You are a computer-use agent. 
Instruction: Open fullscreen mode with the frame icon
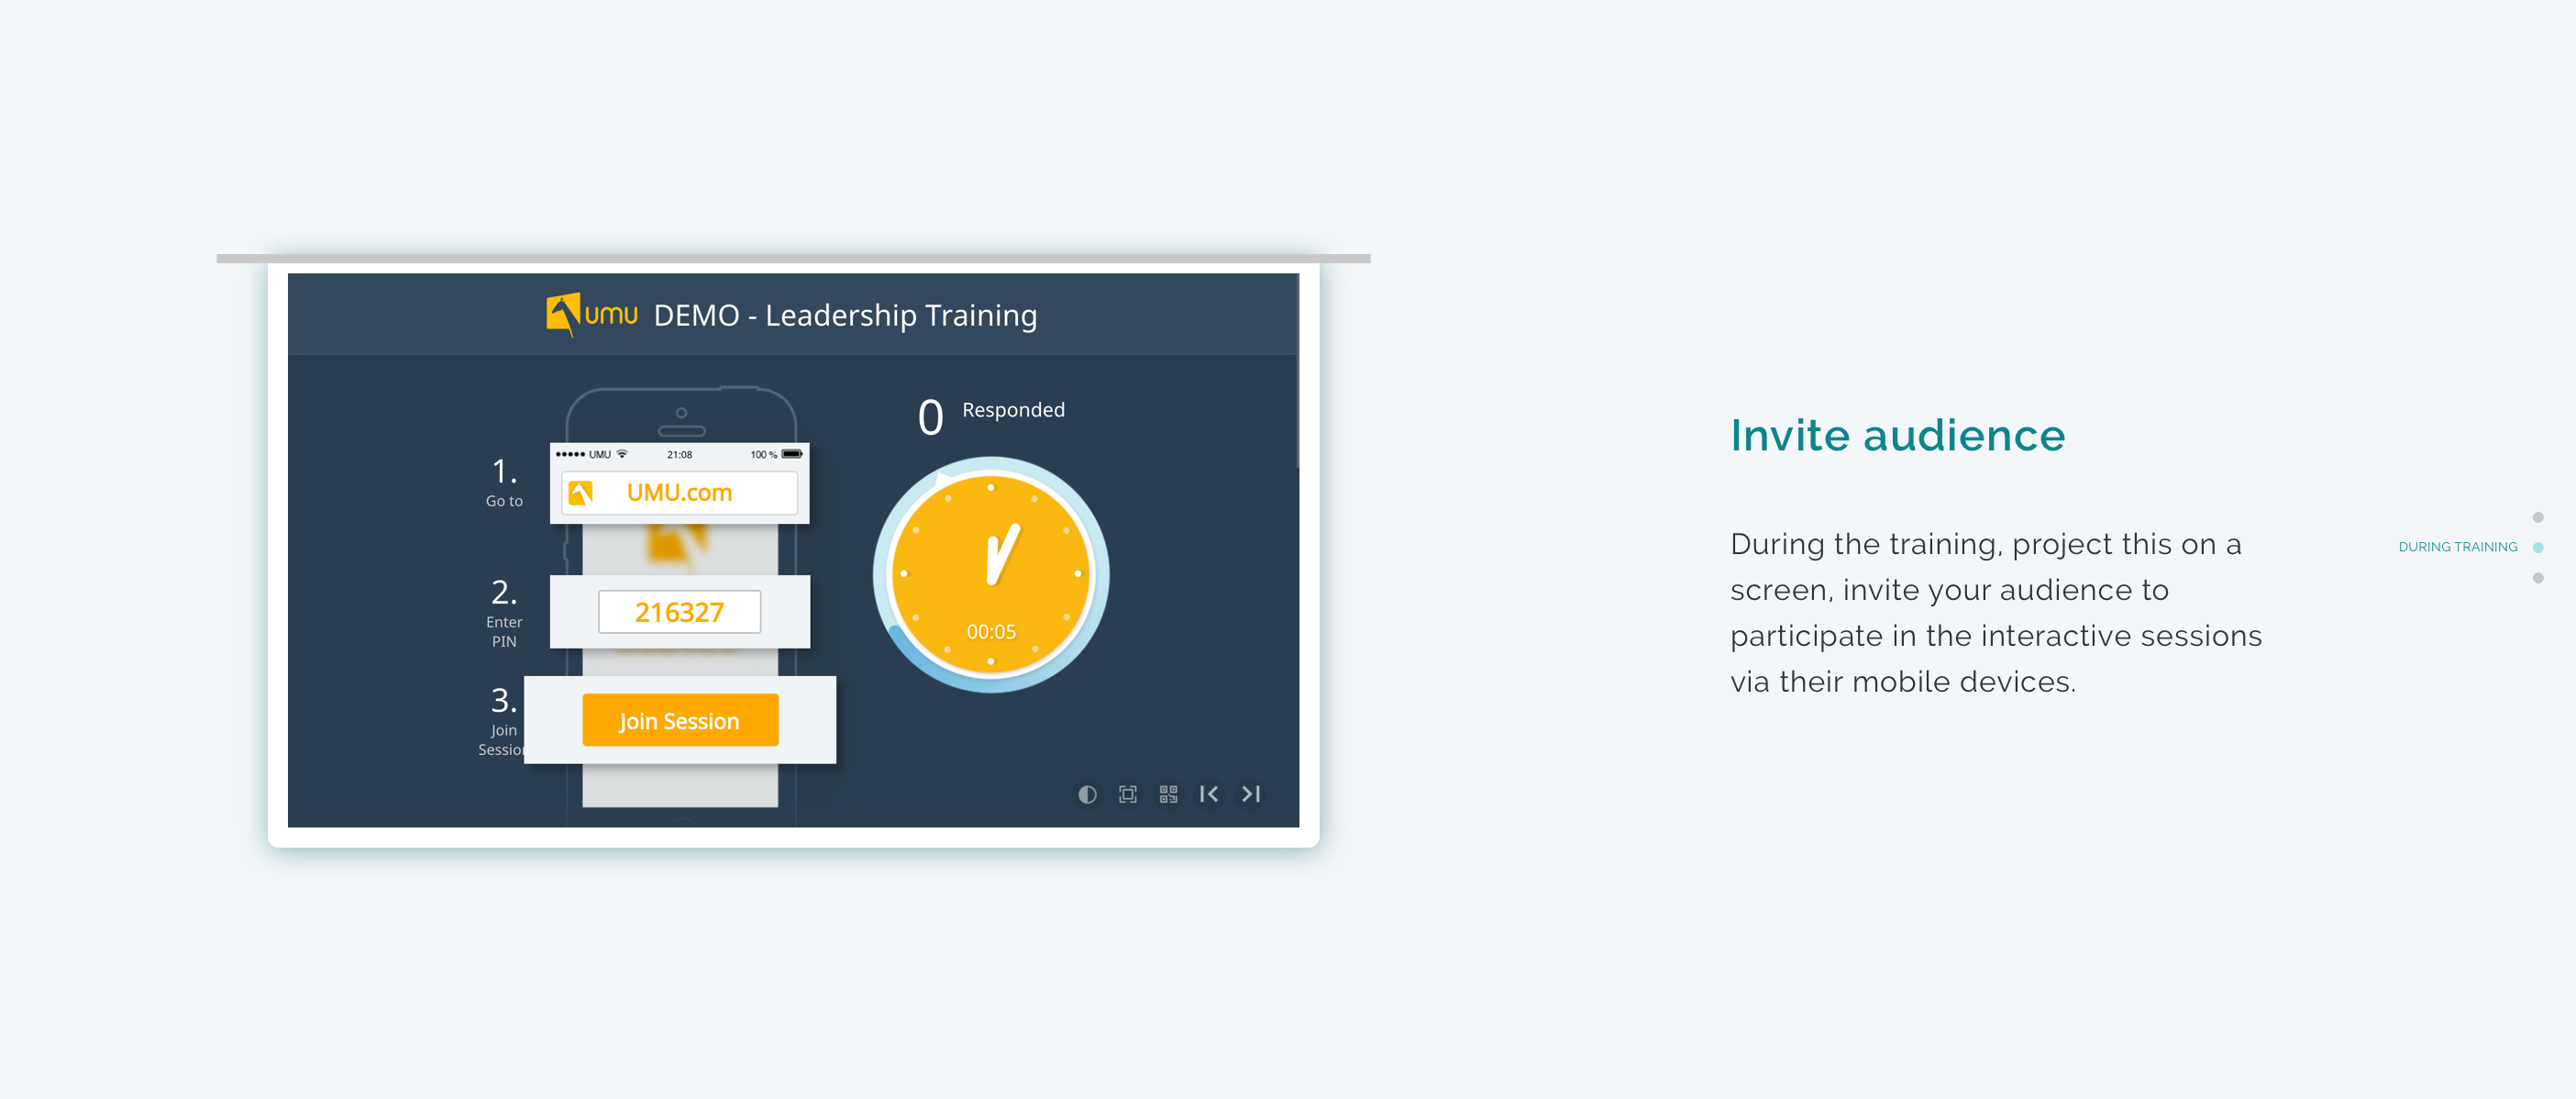(x=1128, y=794)
